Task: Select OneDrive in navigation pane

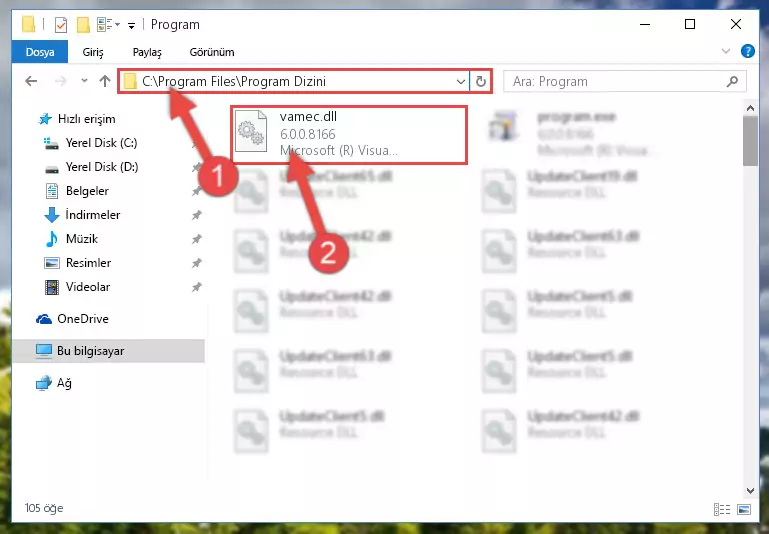Action: pos(83,319)
